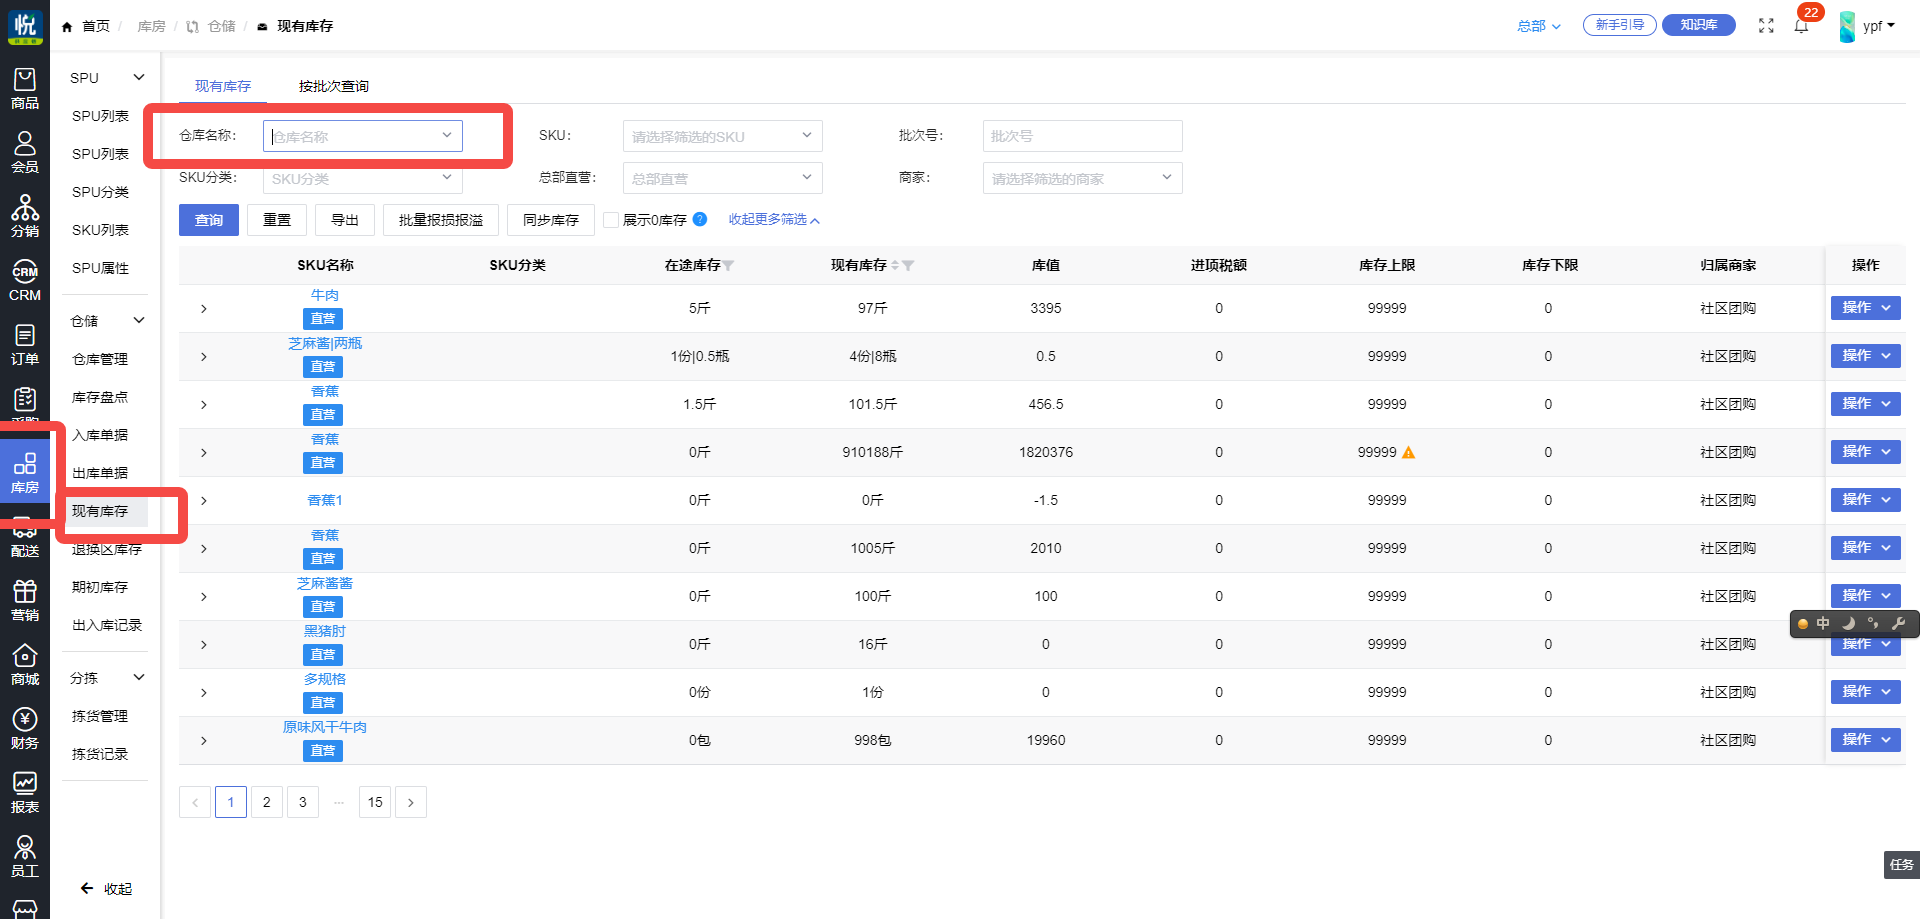Open the 会员 sidebar module
This screenshot has height=919, width=1920.
[x=25, y=152]
